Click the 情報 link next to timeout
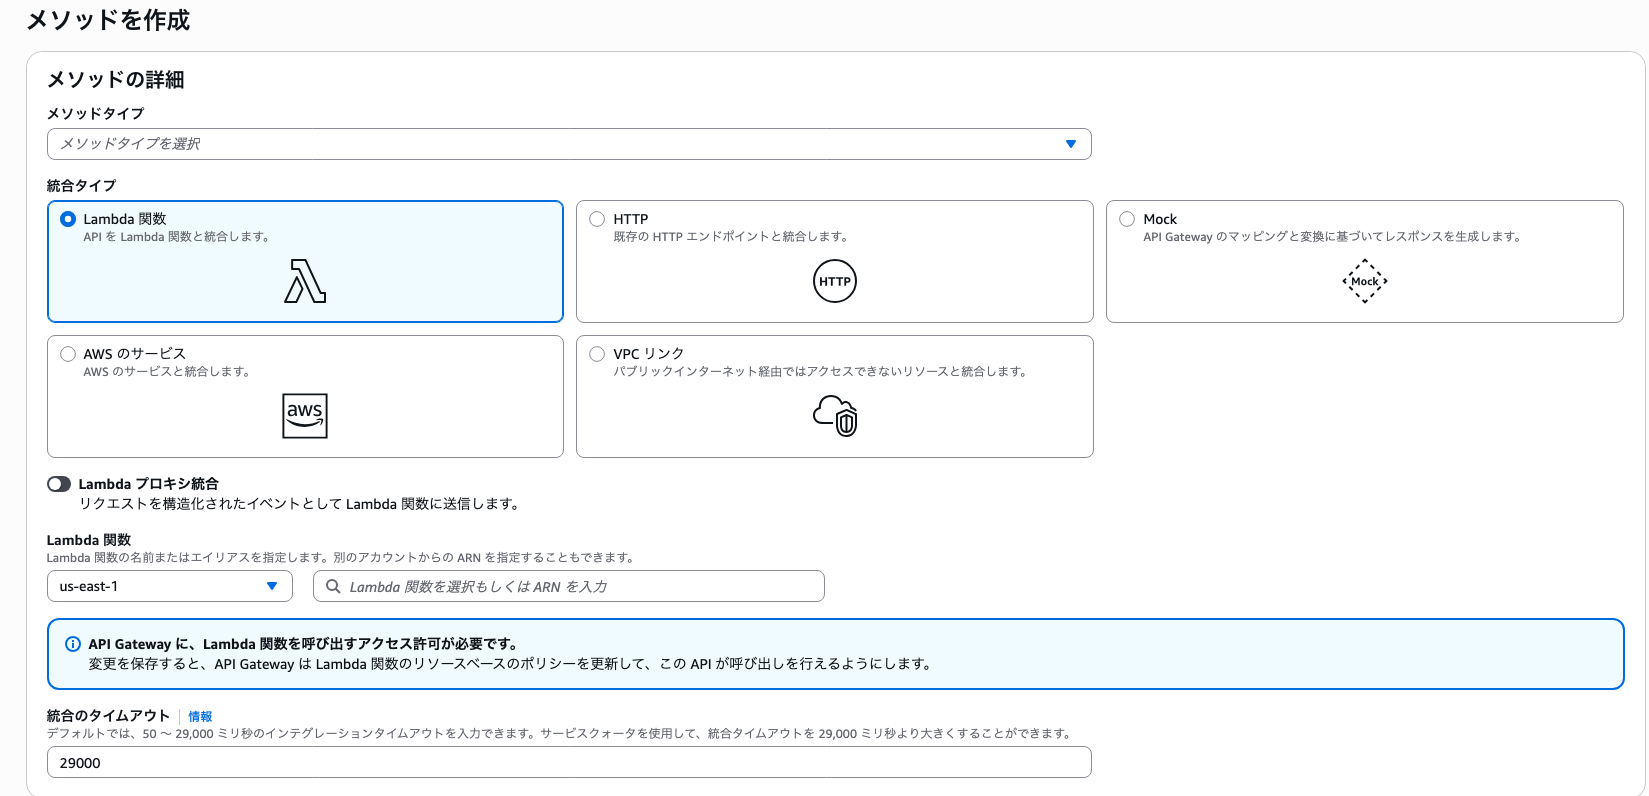The image size is (1649, 796). tap(200, 716)
